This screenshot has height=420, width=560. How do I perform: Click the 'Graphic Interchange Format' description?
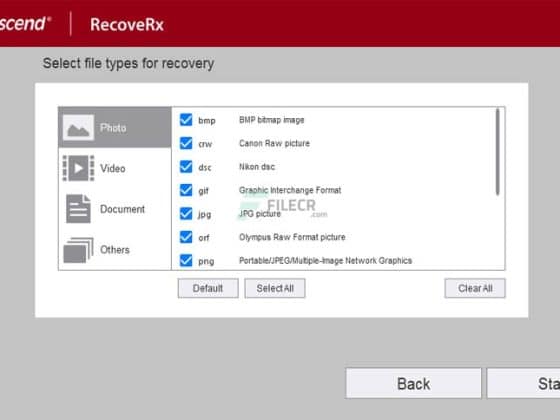tap(290, 190)
